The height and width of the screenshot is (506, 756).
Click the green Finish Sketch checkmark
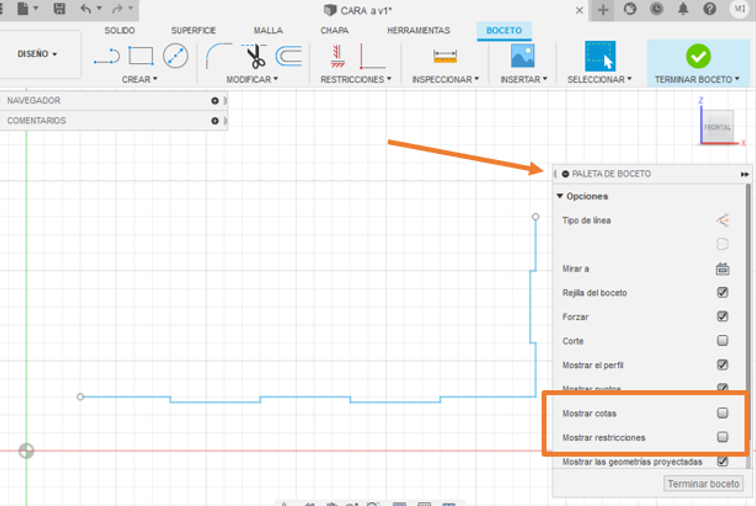[698, 56]
